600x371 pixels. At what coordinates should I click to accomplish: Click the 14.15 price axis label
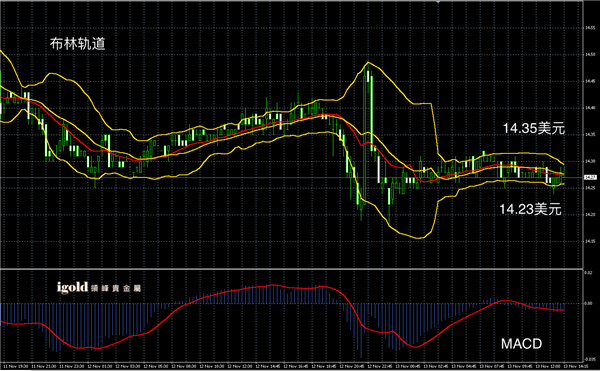coord(590,241)
